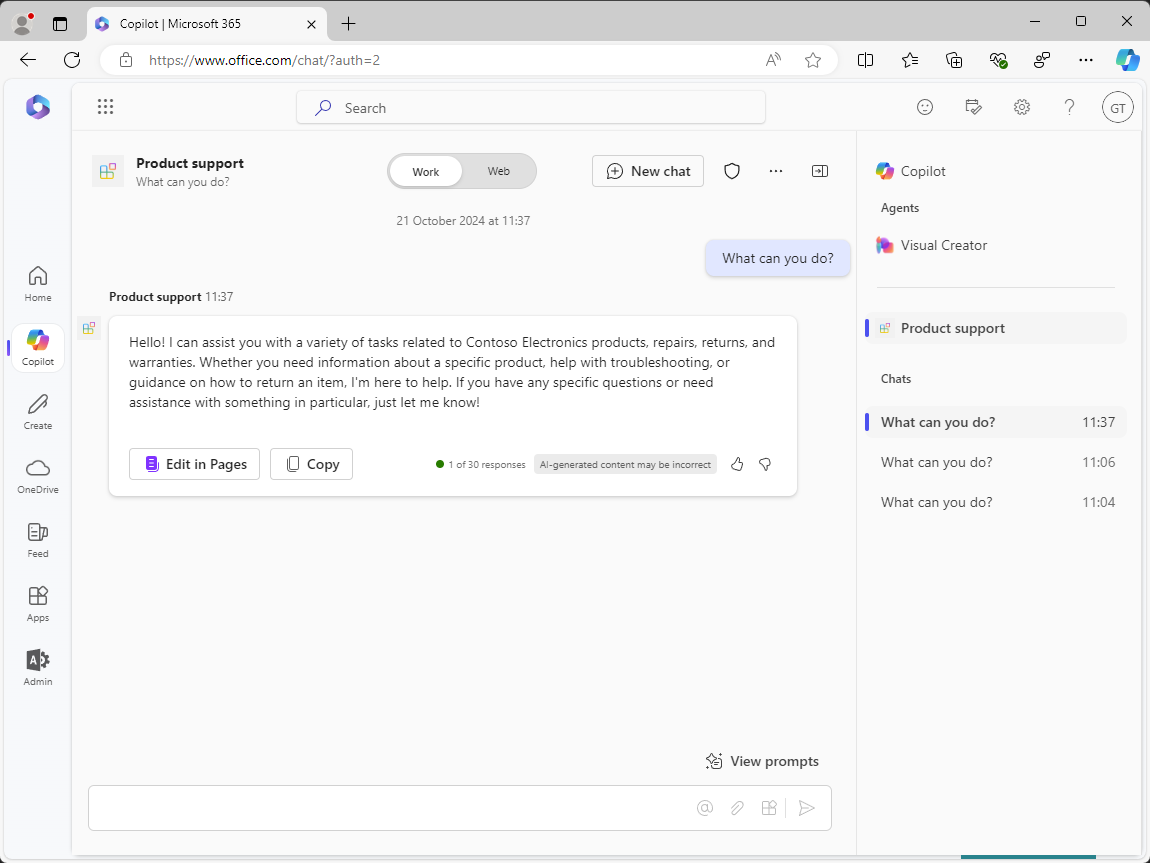The height and width of the screenshot is (863, 1150).
Task: Click the Chats heading text
Action: click(x=896, y=379)
